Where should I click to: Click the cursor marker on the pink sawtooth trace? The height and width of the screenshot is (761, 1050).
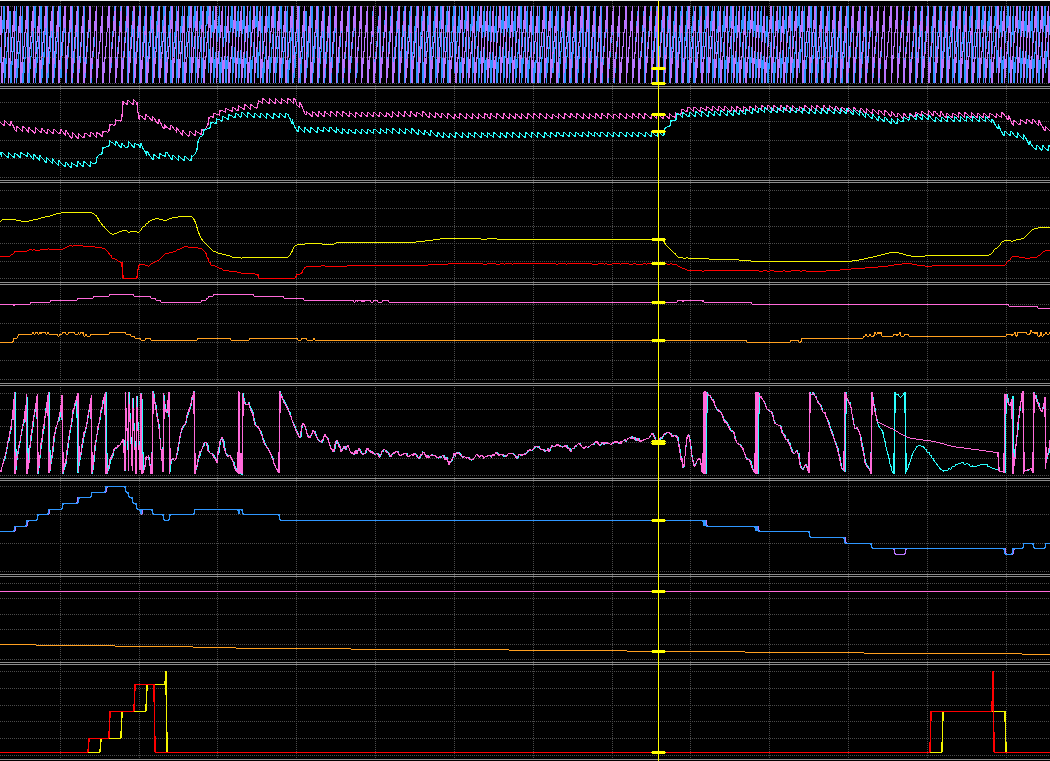658,114
